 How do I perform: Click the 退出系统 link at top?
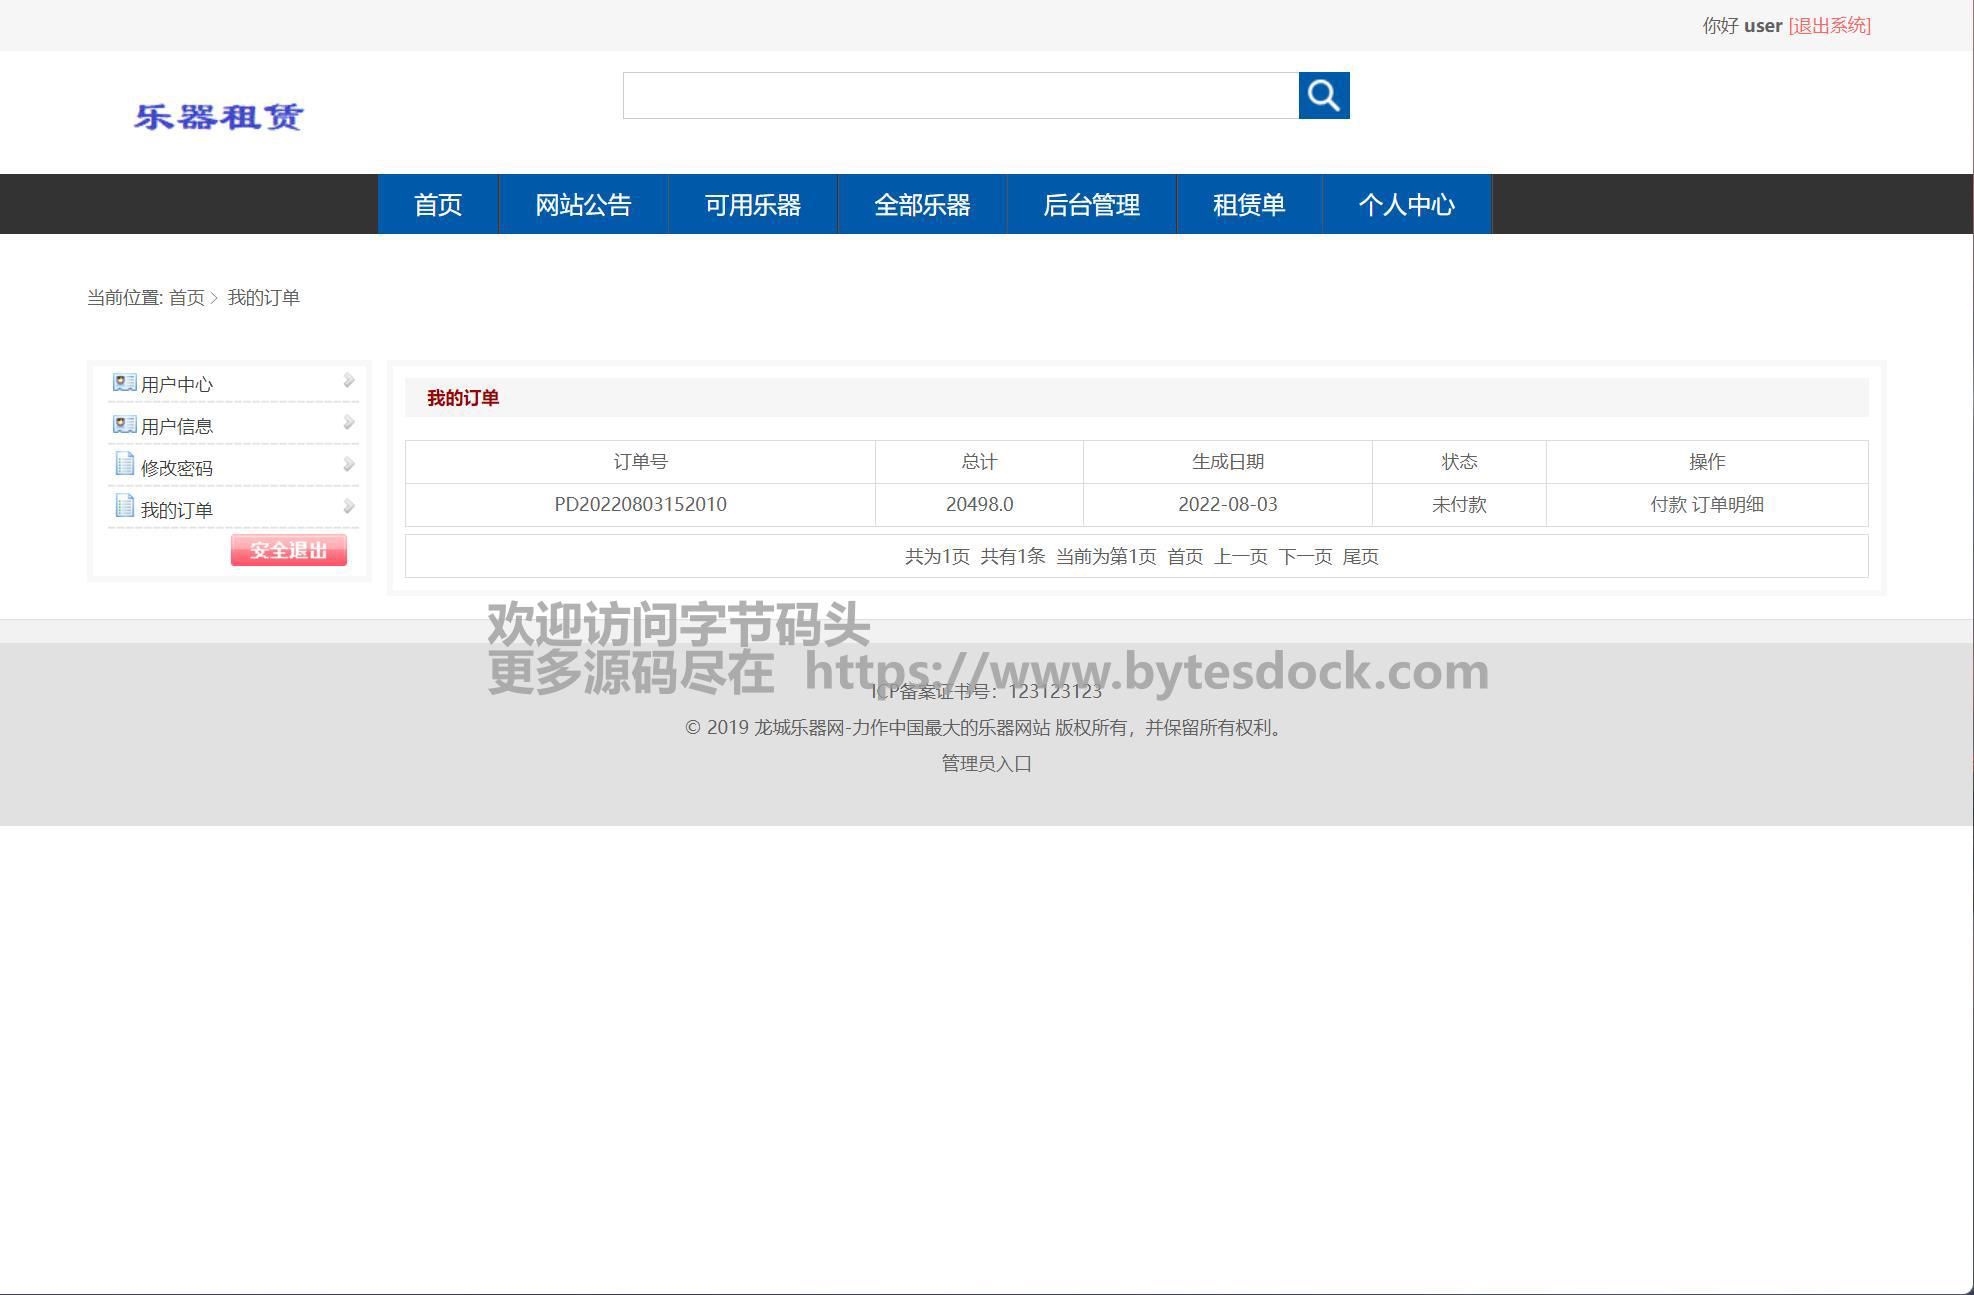(x=1829, y=26)
